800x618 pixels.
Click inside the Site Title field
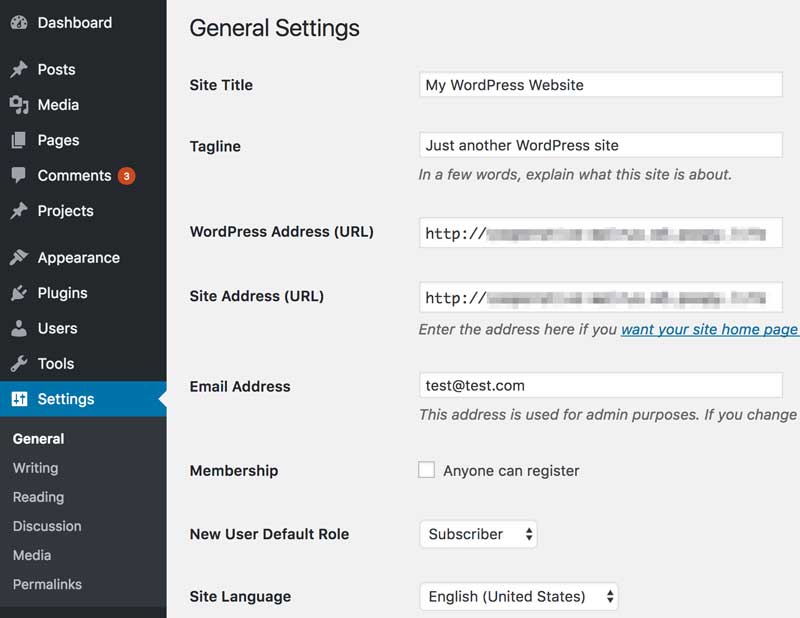600,85
